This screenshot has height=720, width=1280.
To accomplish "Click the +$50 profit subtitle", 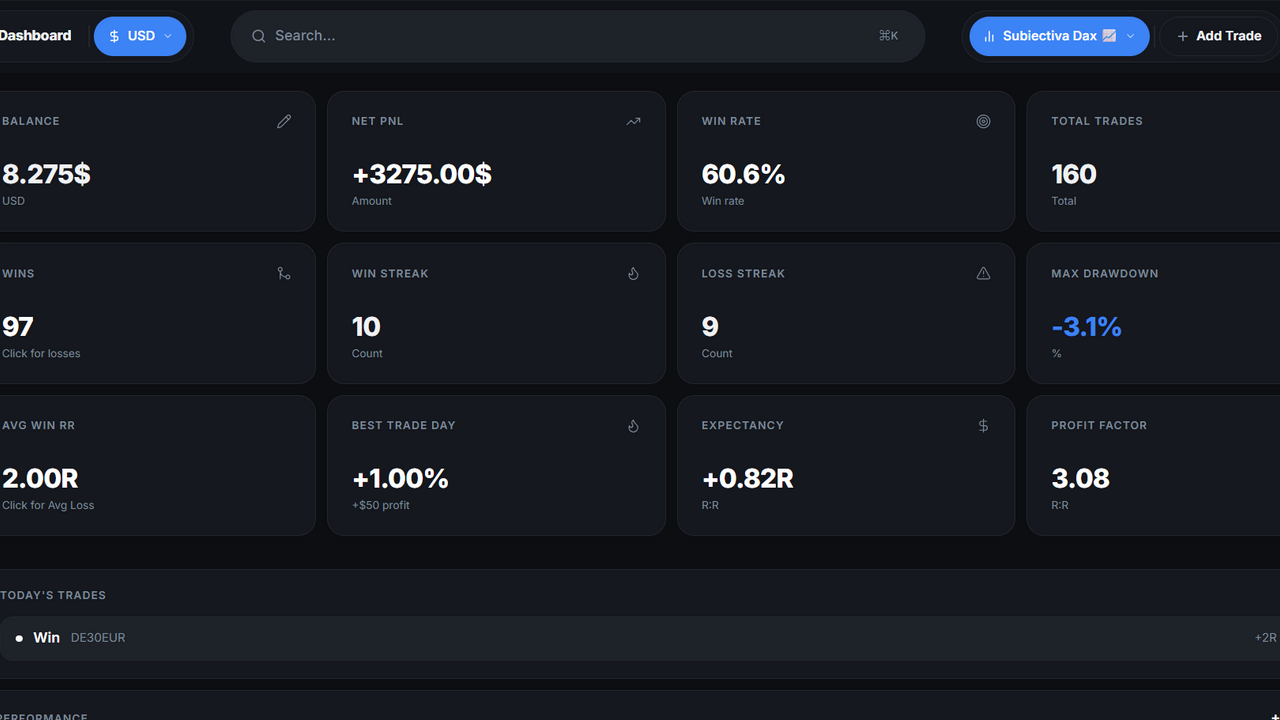I will click(x=381, y=505).
